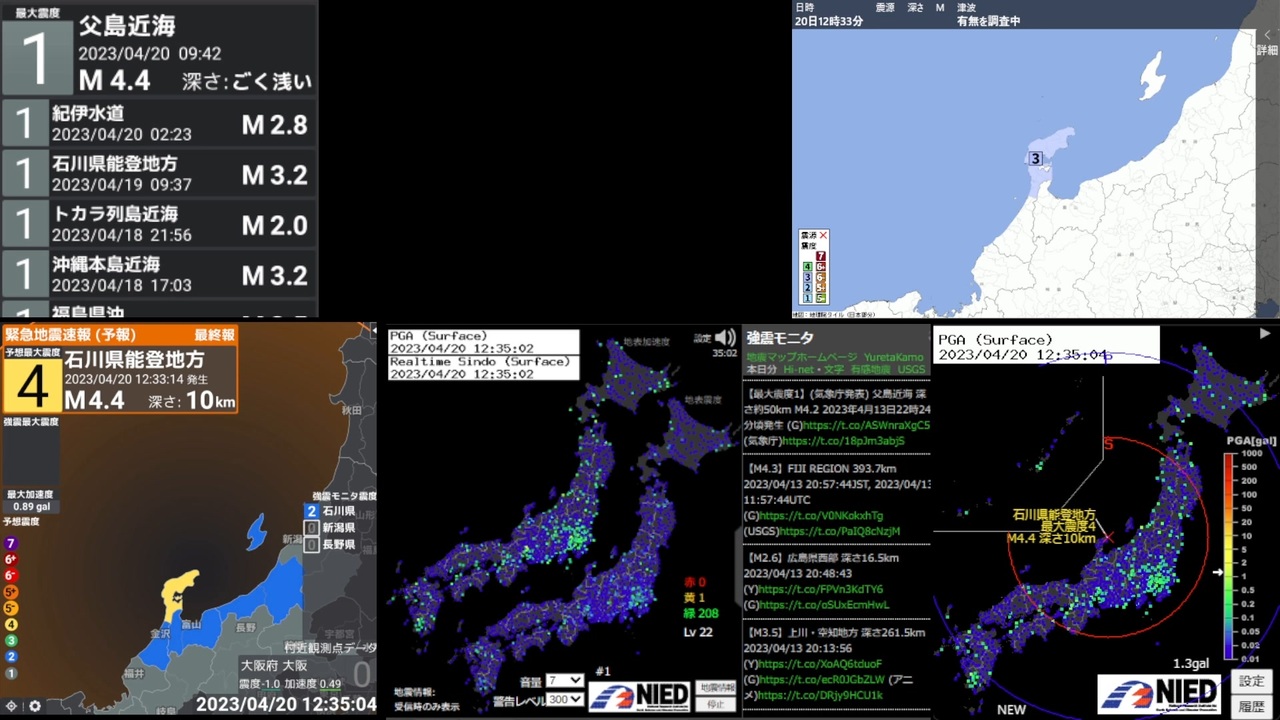
Task: Open the YuretaKamo link
Action: [x=894, y=357]
